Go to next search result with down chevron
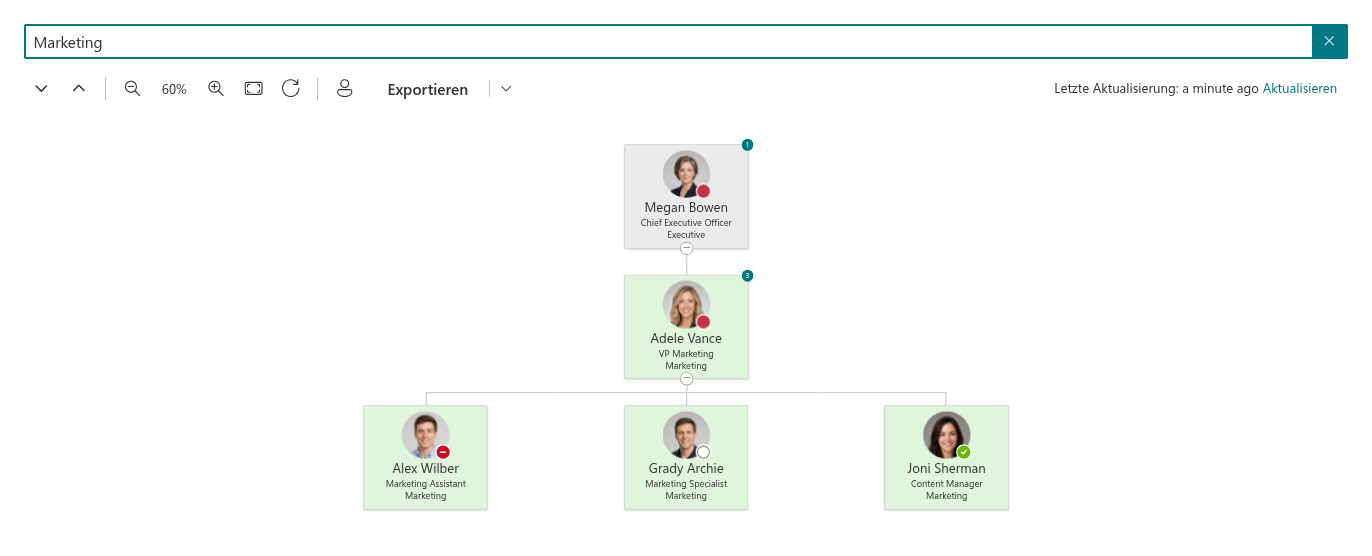Image resolution: width=1372 pixels, height=556 pixels. coord(41,89)
